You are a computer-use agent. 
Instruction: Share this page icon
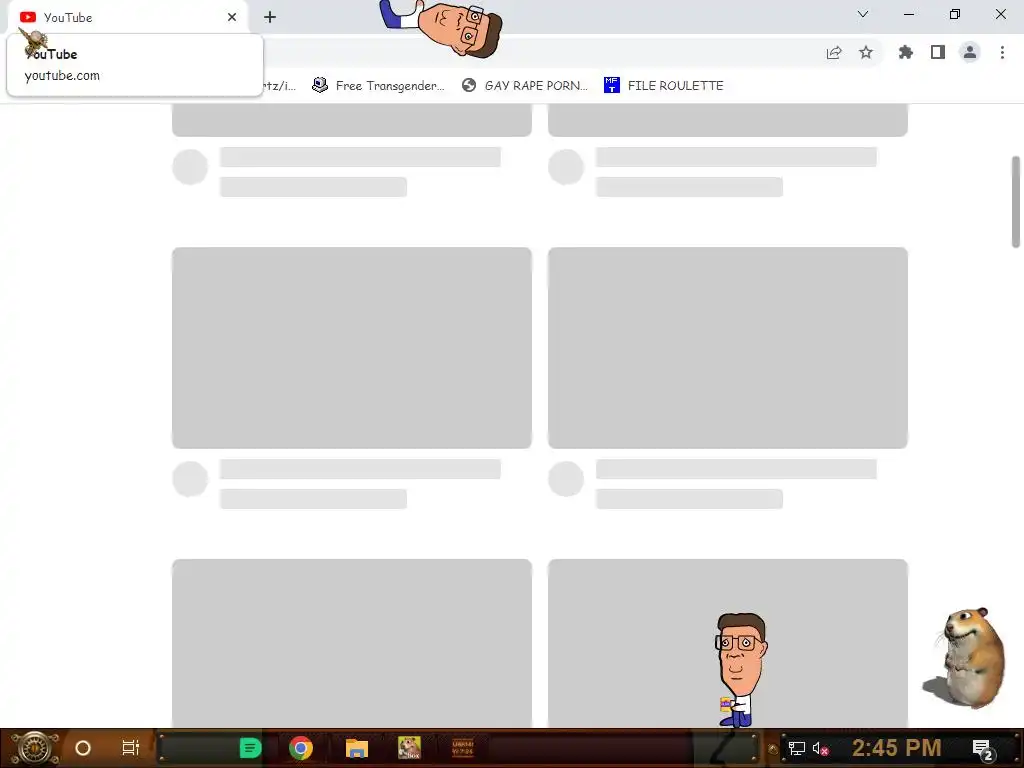point(834,53)
